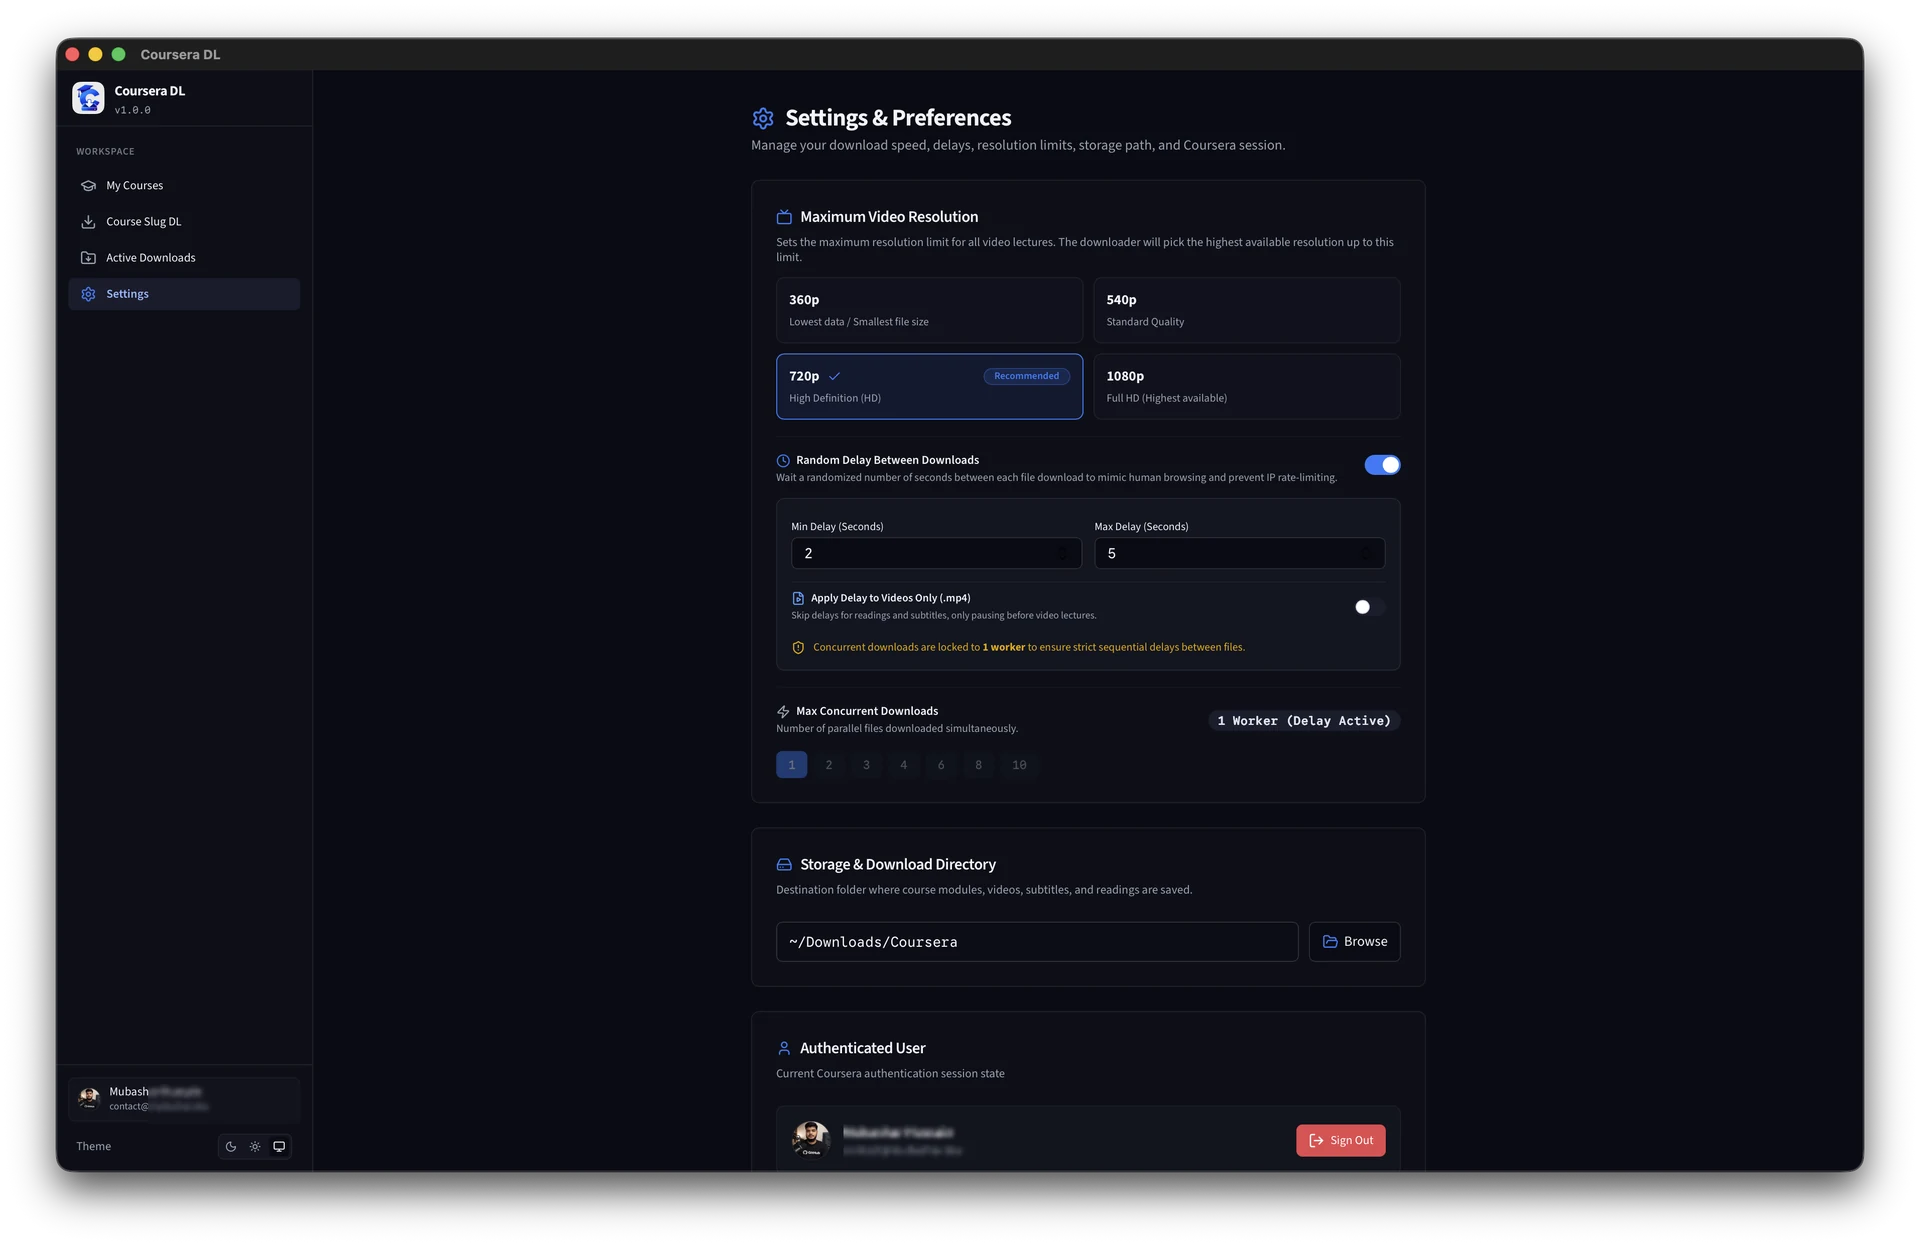Viewport: 1920px width, 1246px height.
Task: Click the gear icon beside Settings & Preferences
Action: [x=763, y=118]
